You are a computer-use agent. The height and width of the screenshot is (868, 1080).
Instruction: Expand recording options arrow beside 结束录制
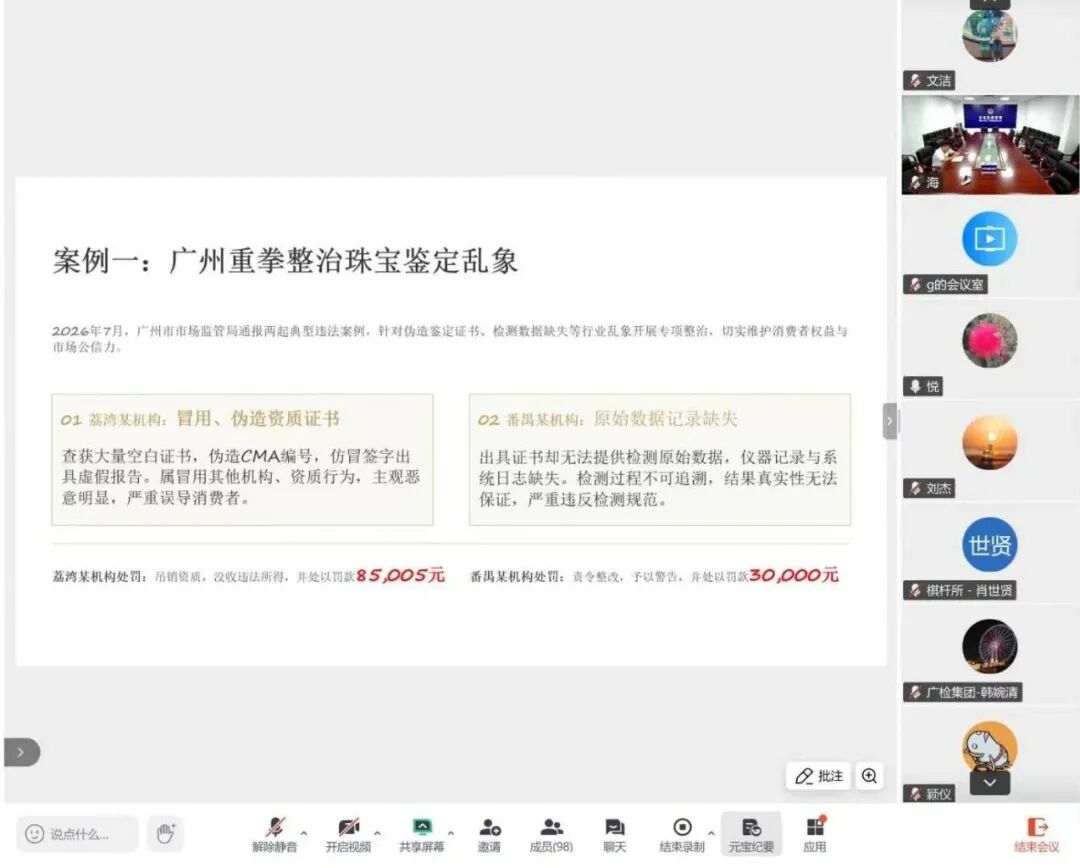pos(711,833)
